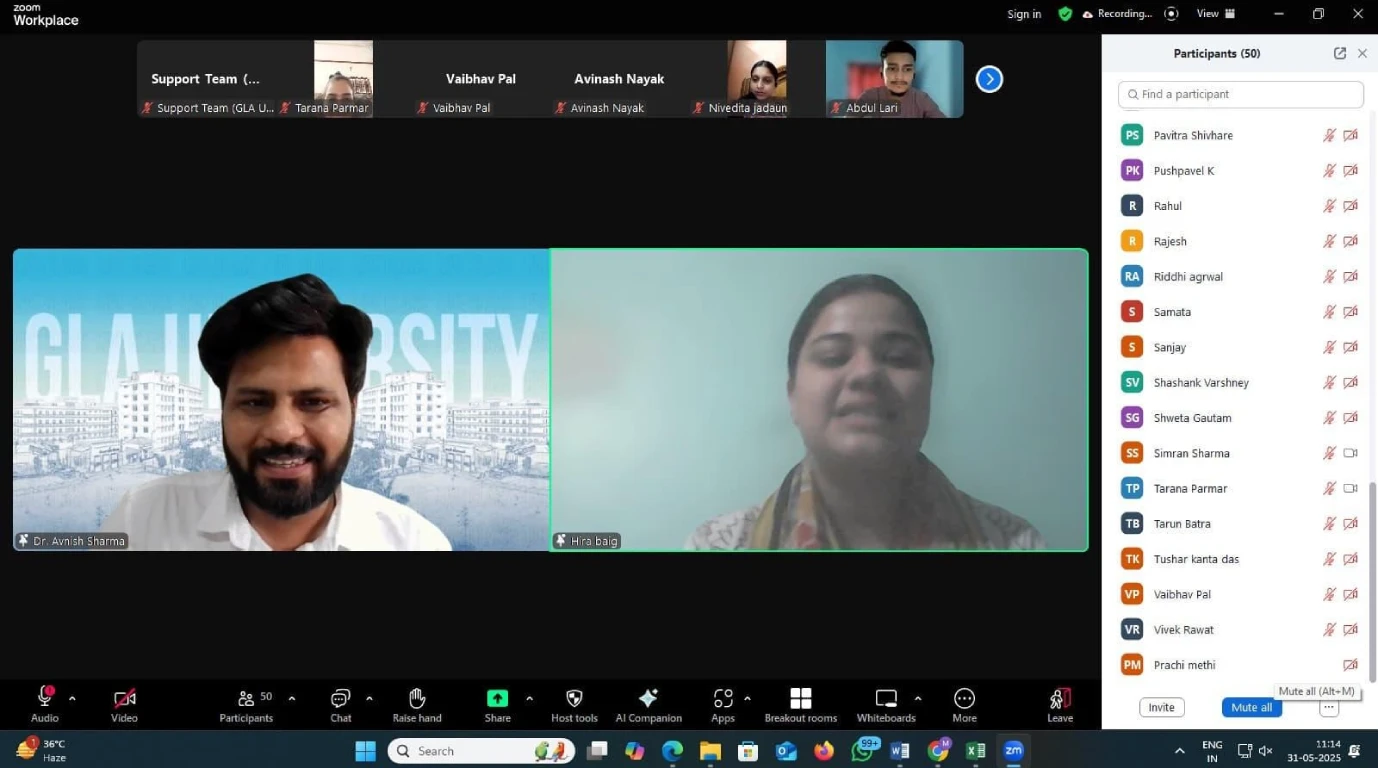Open AI Companion from the toolbar
Viewport: 1378px width, 768px height.
tap(648, 698)
